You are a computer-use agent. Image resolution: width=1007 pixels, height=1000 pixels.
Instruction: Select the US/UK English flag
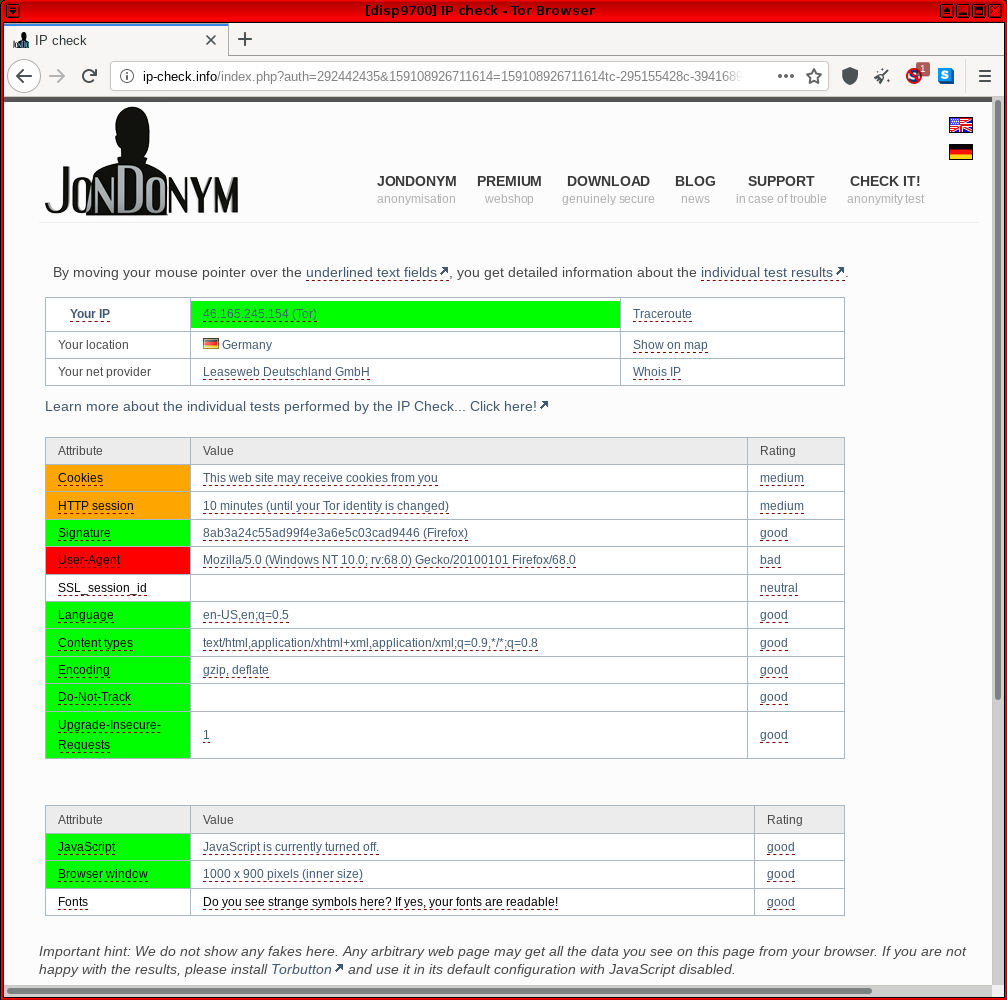(x=960, y=125)
